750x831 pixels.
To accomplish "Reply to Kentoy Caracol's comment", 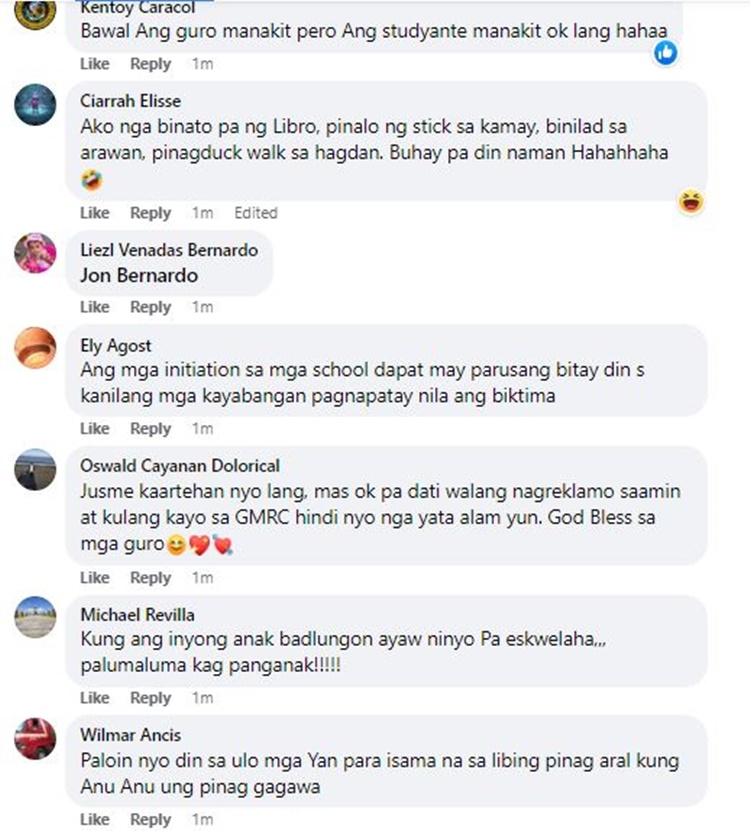I will 151,64.
